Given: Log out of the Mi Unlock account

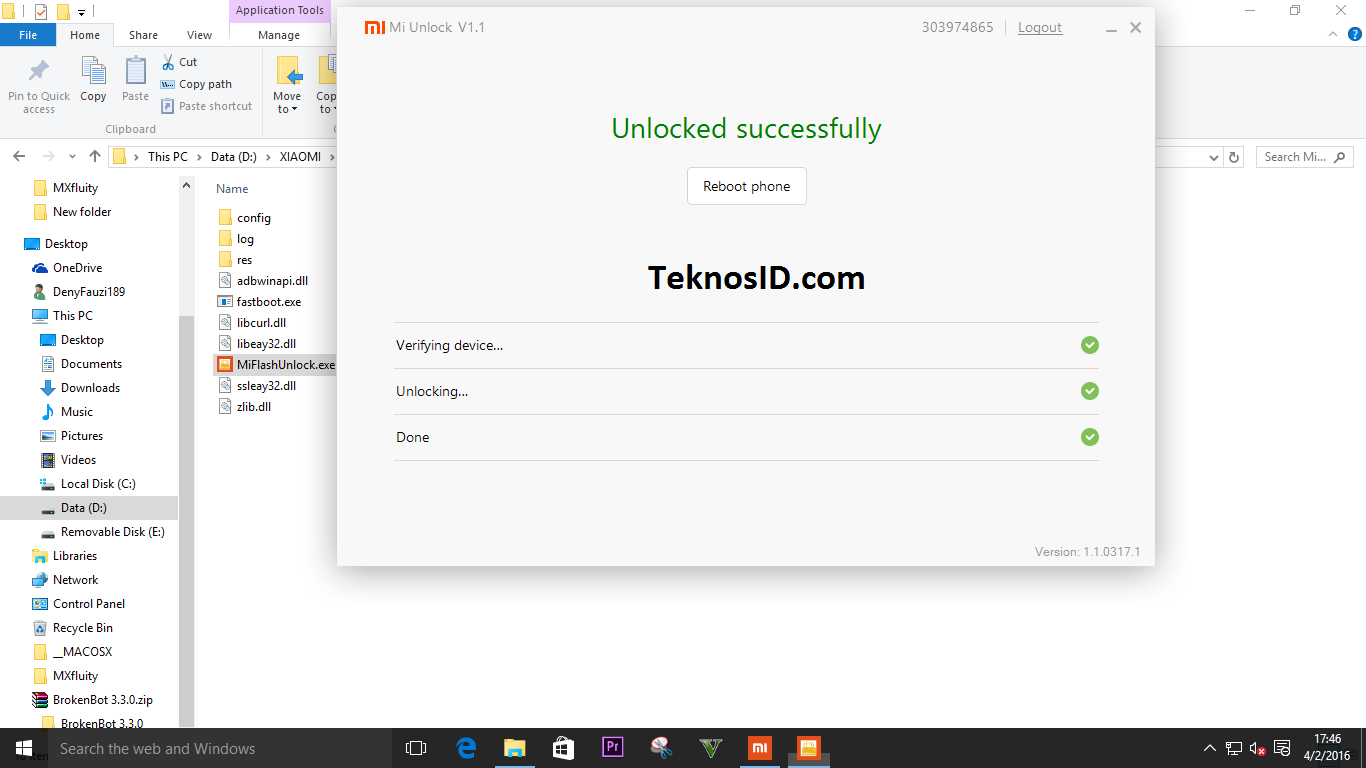Looking at the screenshot, I should point(1040,27).
